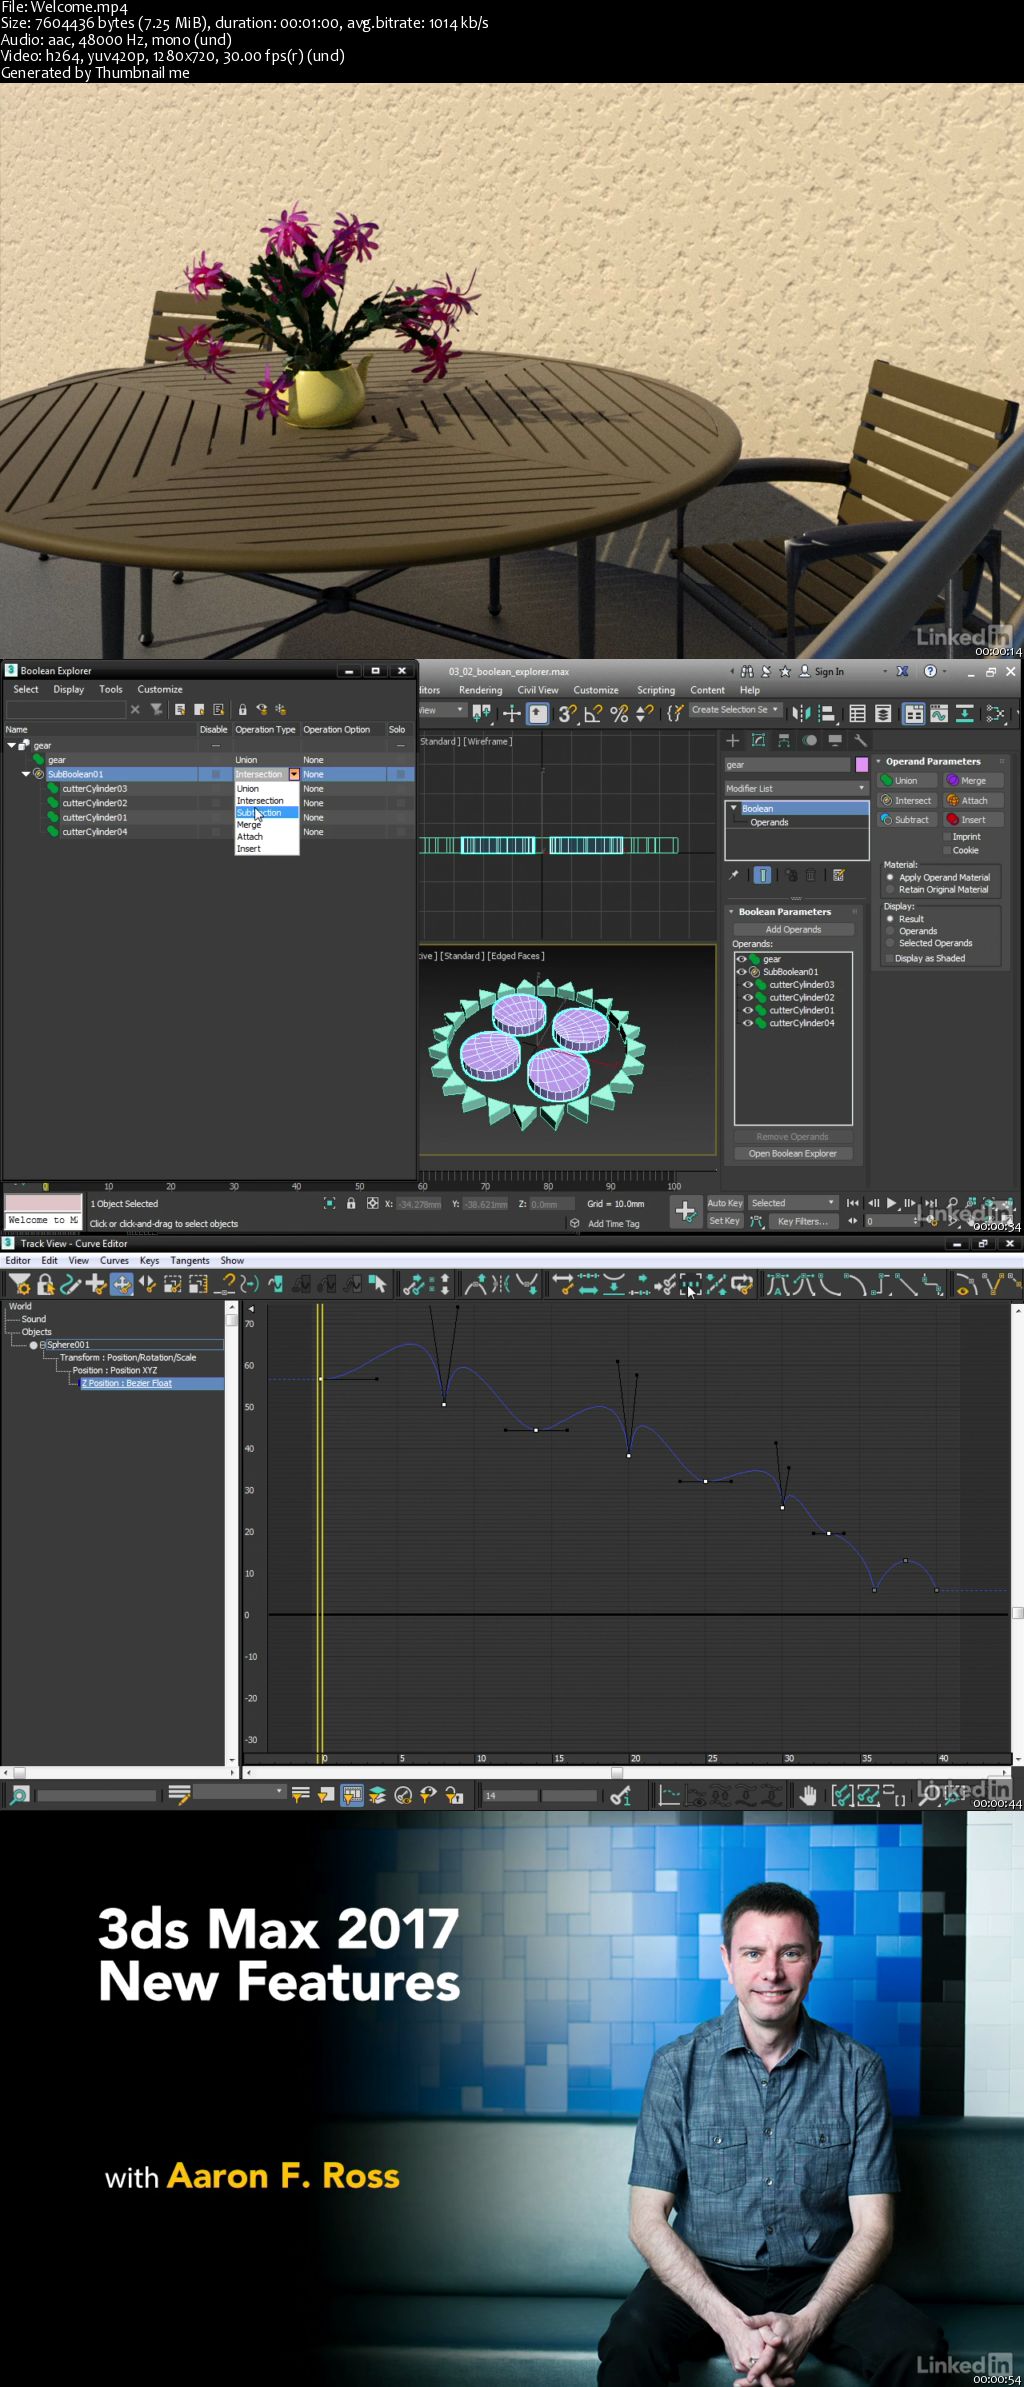This screenshot has width=1024, height=2387.
Task: Click the selection lock icon in status bar
Action: (351, 1203)
